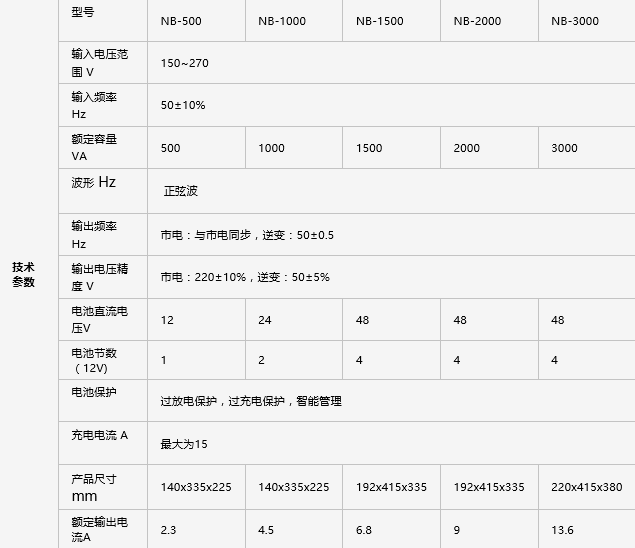The height and width of the screenshot is (548, 635).
Task: Click the 技术参数 section label
Action: click(23, 274)
